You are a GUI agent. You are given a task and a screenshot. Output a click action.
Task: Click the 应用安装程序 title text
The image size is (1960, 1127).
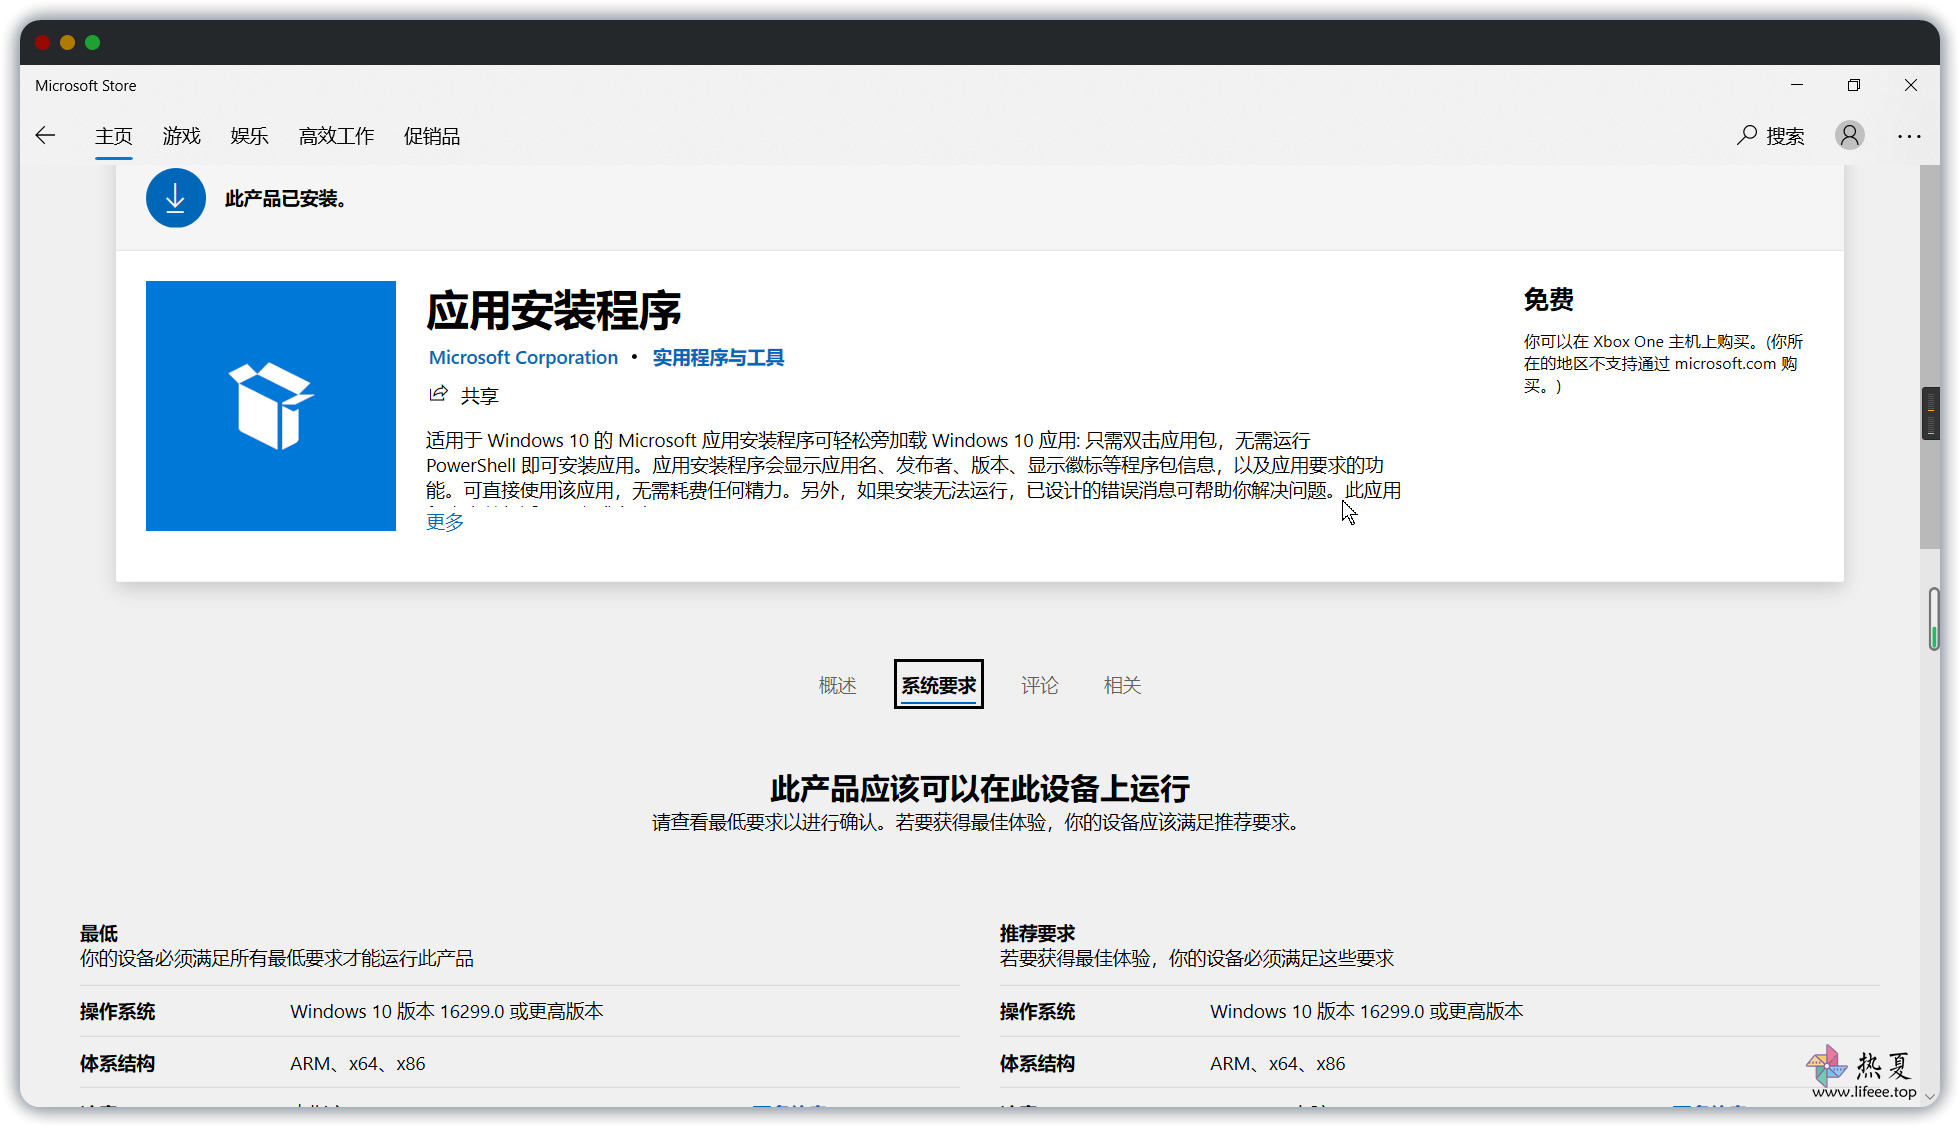point(554,311)
